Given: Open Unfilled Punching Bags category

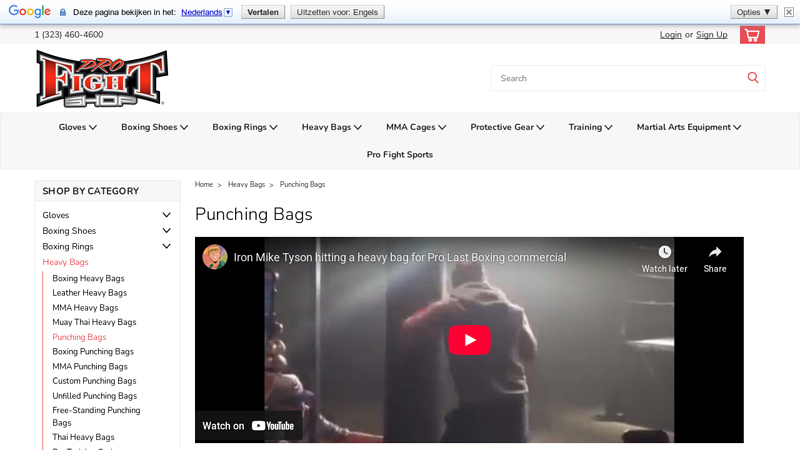Looking at the screenshot, I should click(x=94, y=395).
